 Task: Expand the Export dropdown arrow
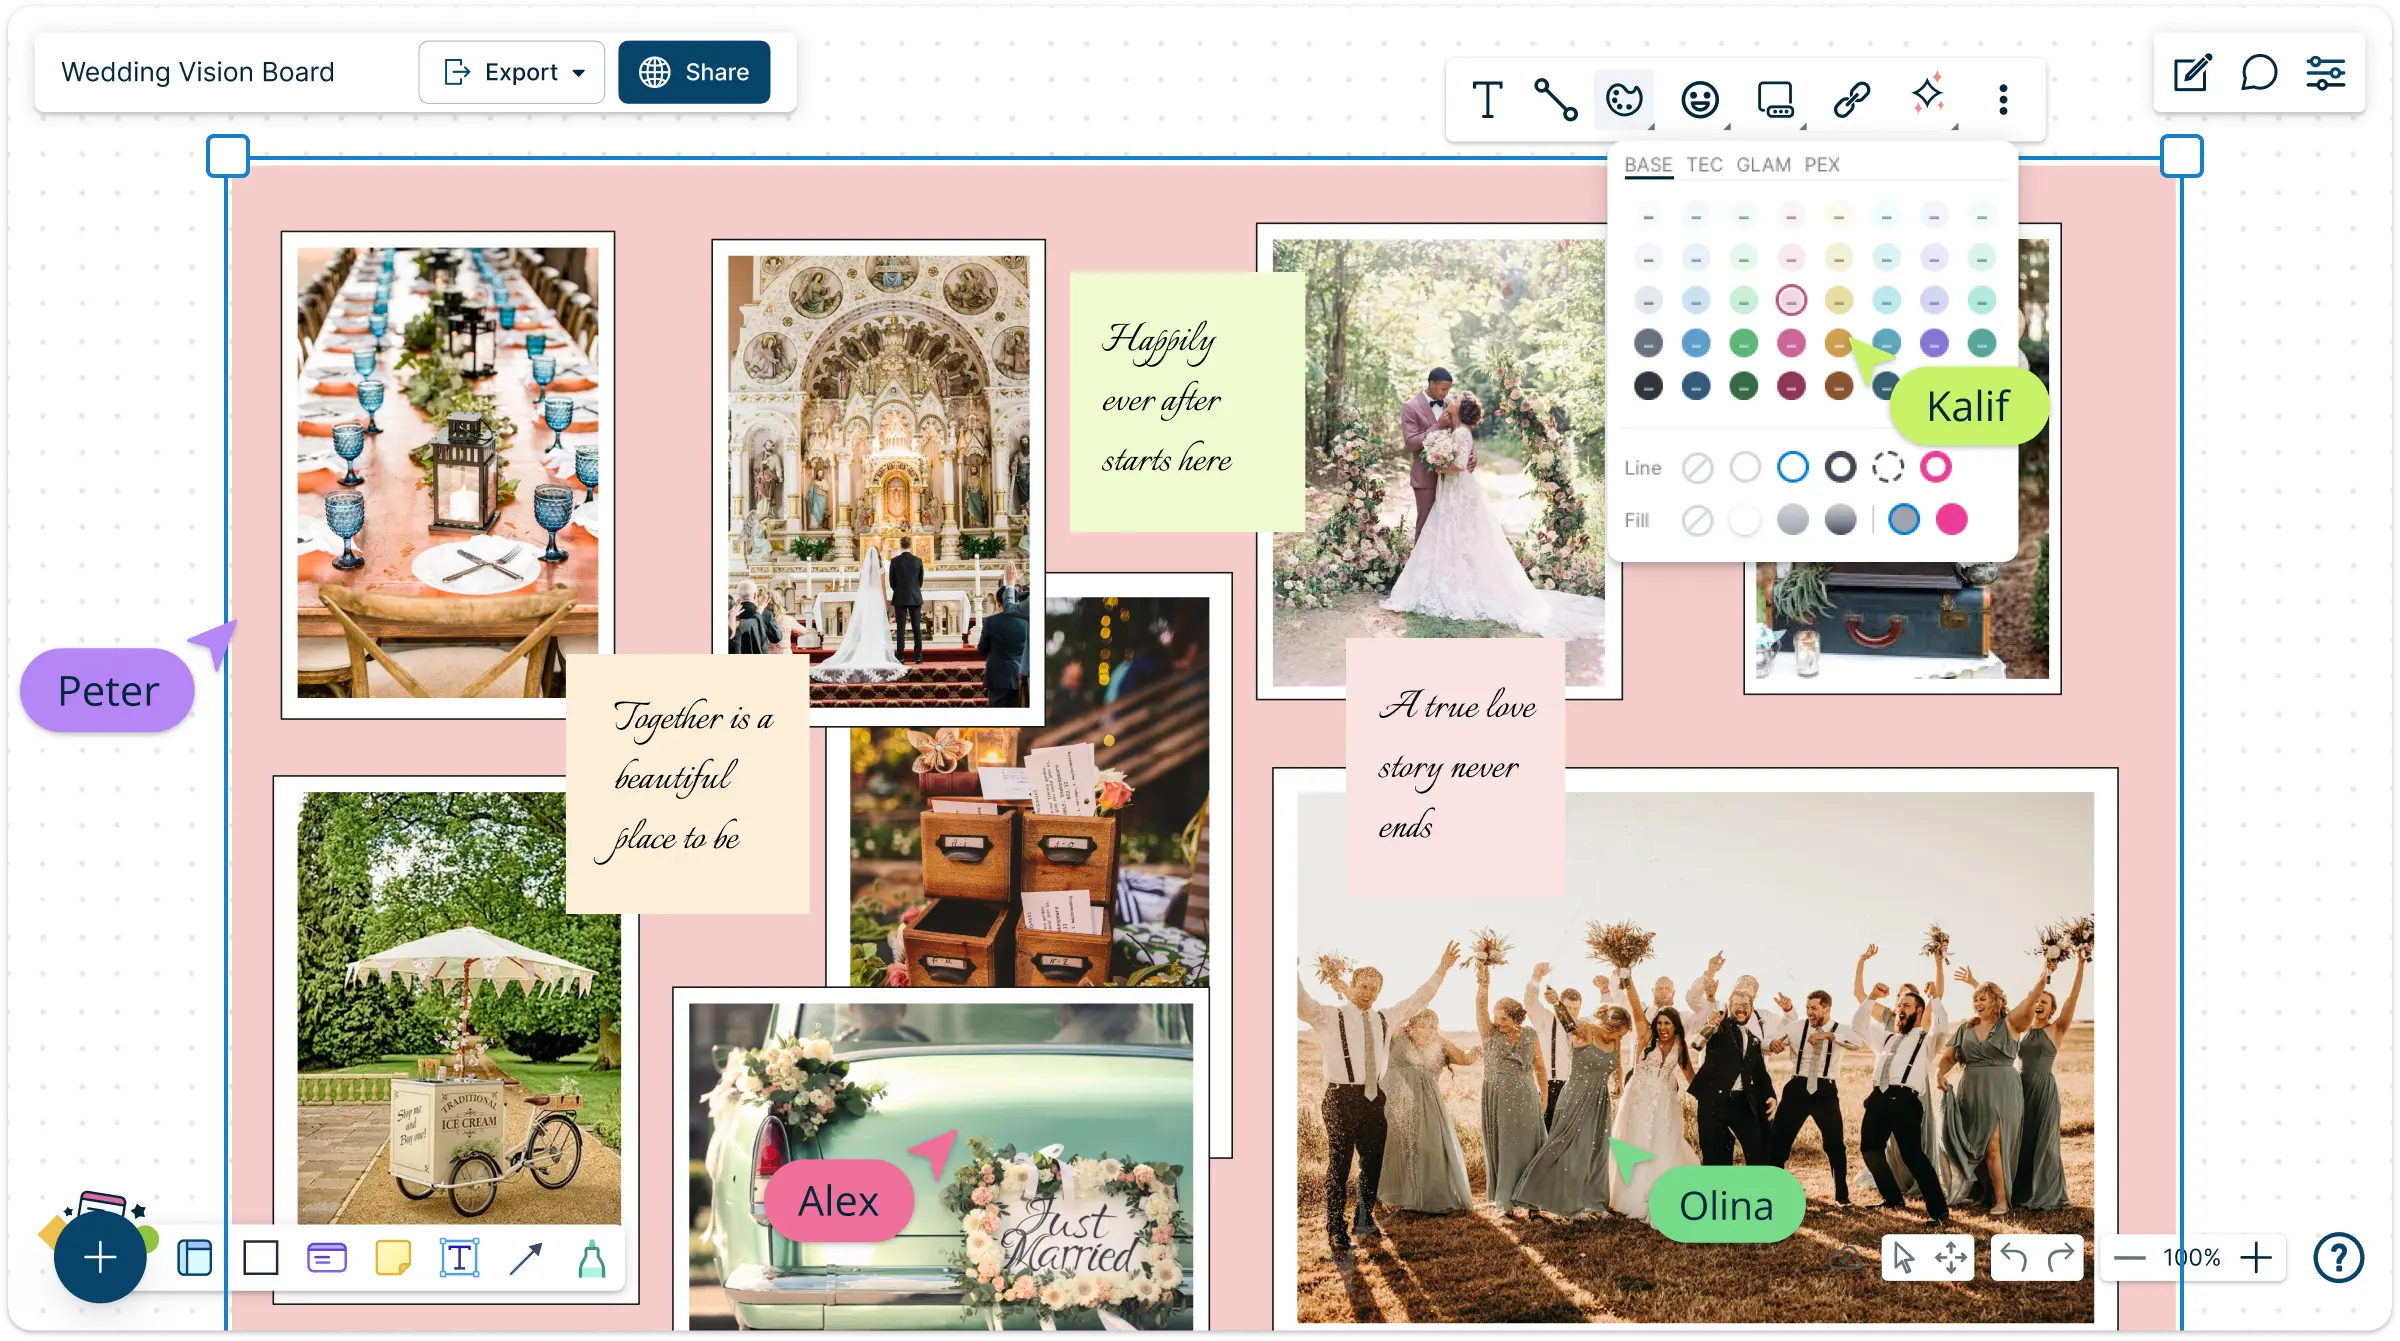coord(580,72)
